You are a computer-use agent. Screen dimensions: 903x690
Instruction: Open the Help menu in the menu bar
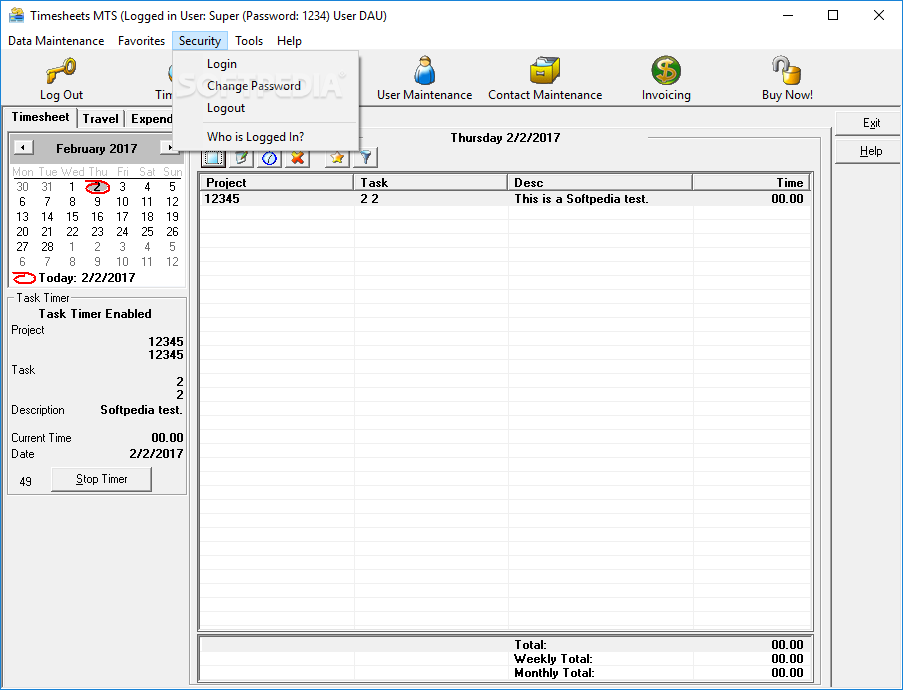point(289,41)
